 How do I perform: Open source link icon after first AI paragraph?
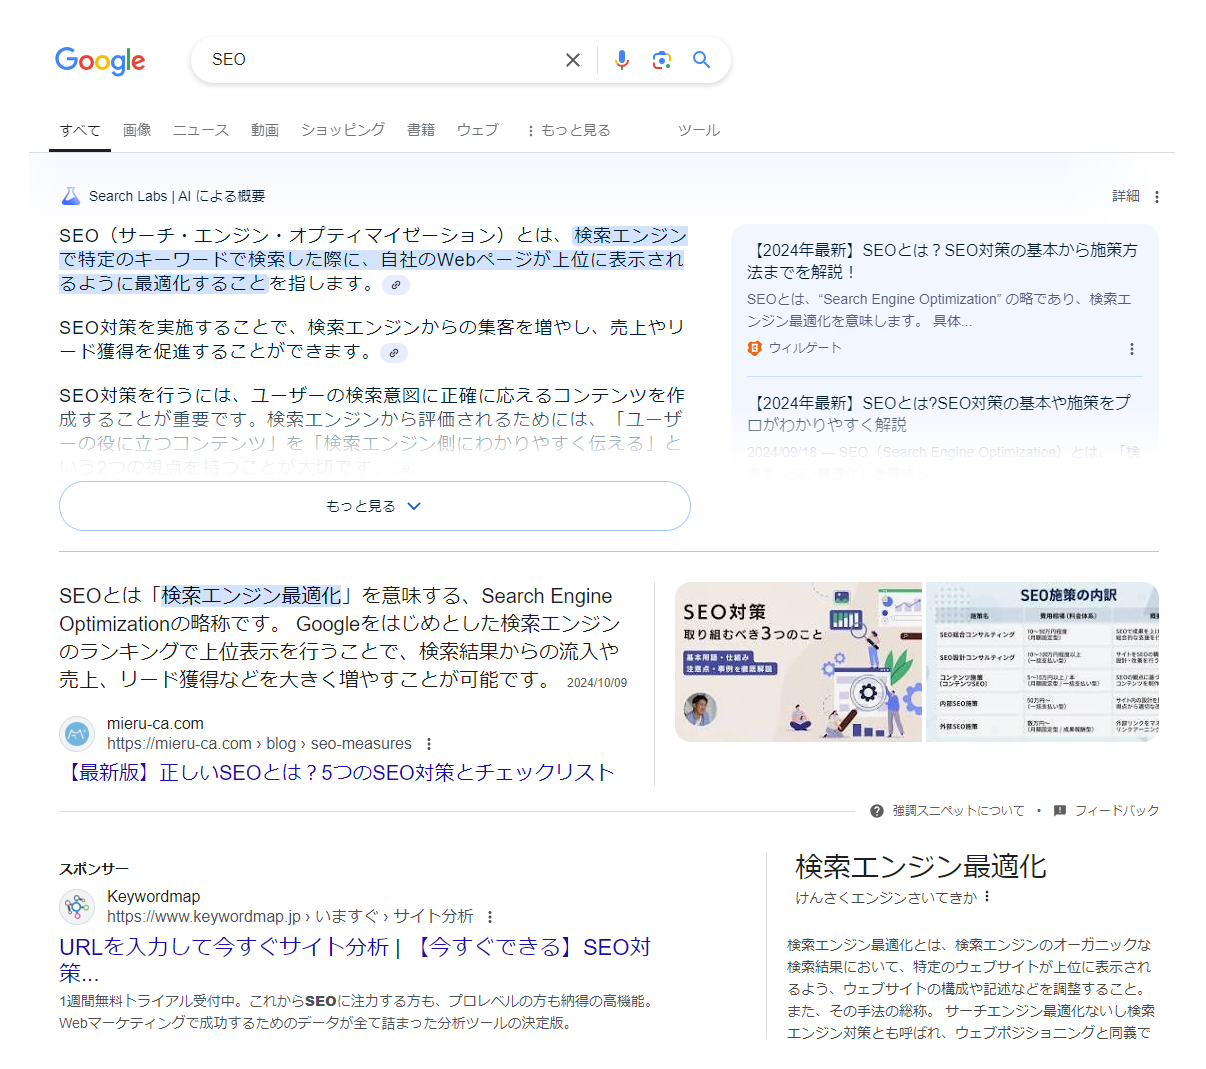396,285
